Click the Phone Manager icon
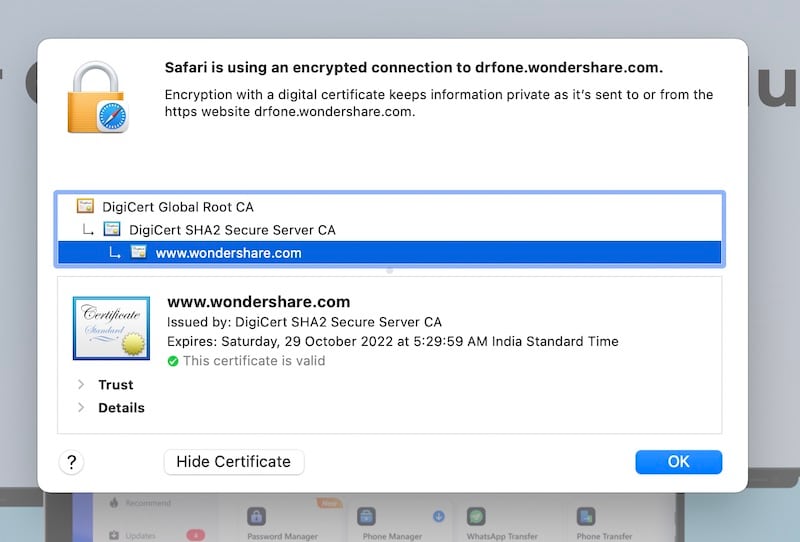This screenshot has width=800, height=542. [366, 517]
